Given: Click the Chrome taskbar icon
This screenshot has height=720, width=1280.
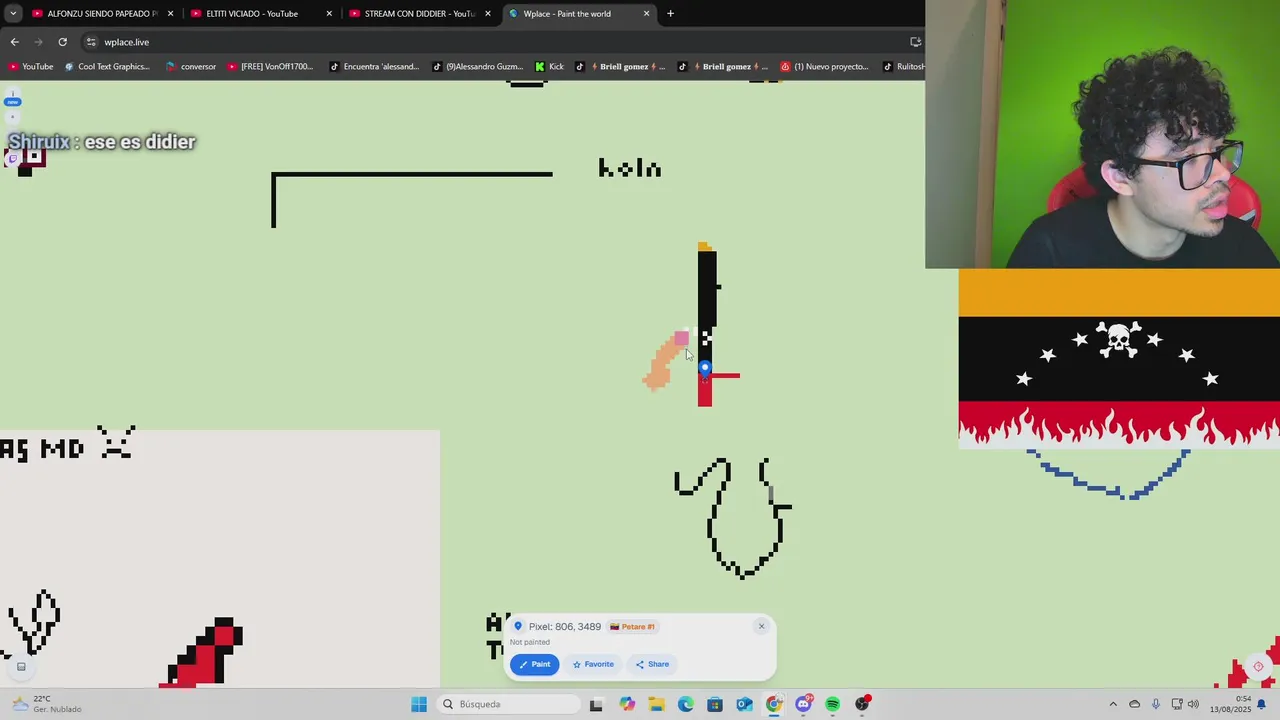Looking at the screenshot, I should coord(774,704).
